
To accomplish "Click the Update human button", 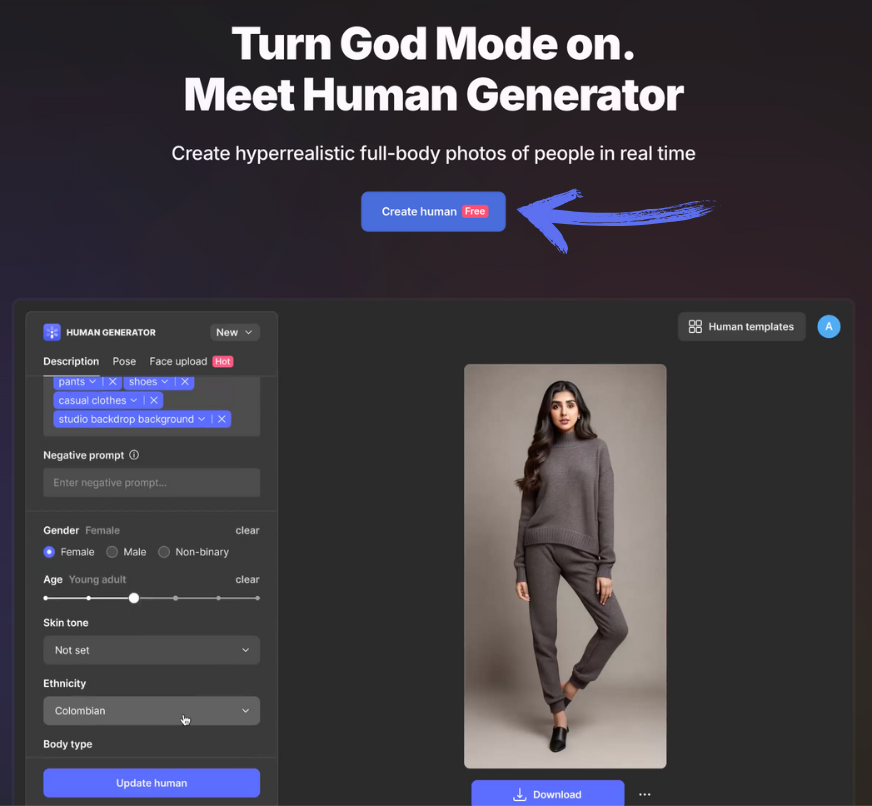I will pos(151,783).
